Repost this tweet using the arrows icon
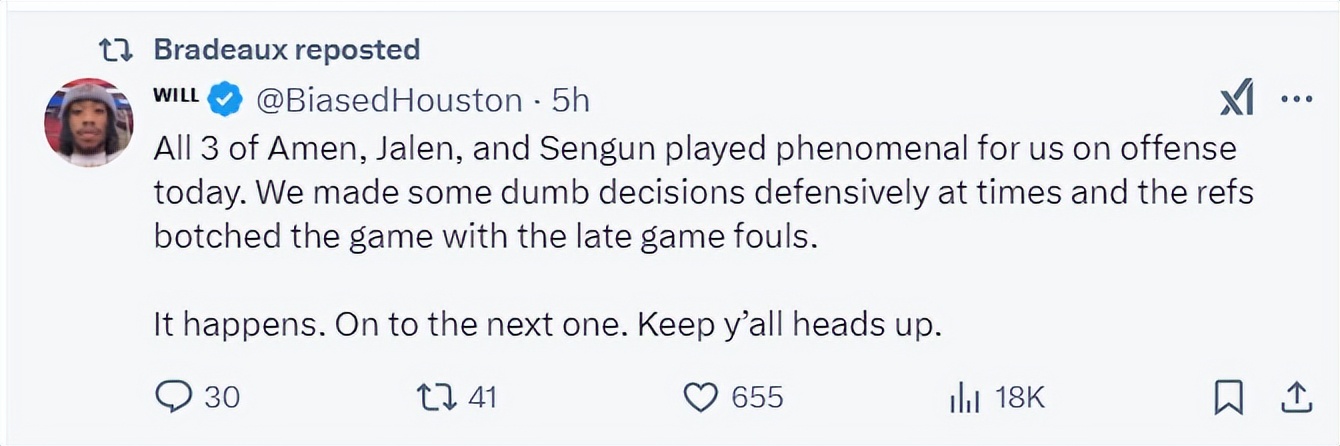Image resolution: width=1340 pixels, height=446 pixels. tap(438, 397)
